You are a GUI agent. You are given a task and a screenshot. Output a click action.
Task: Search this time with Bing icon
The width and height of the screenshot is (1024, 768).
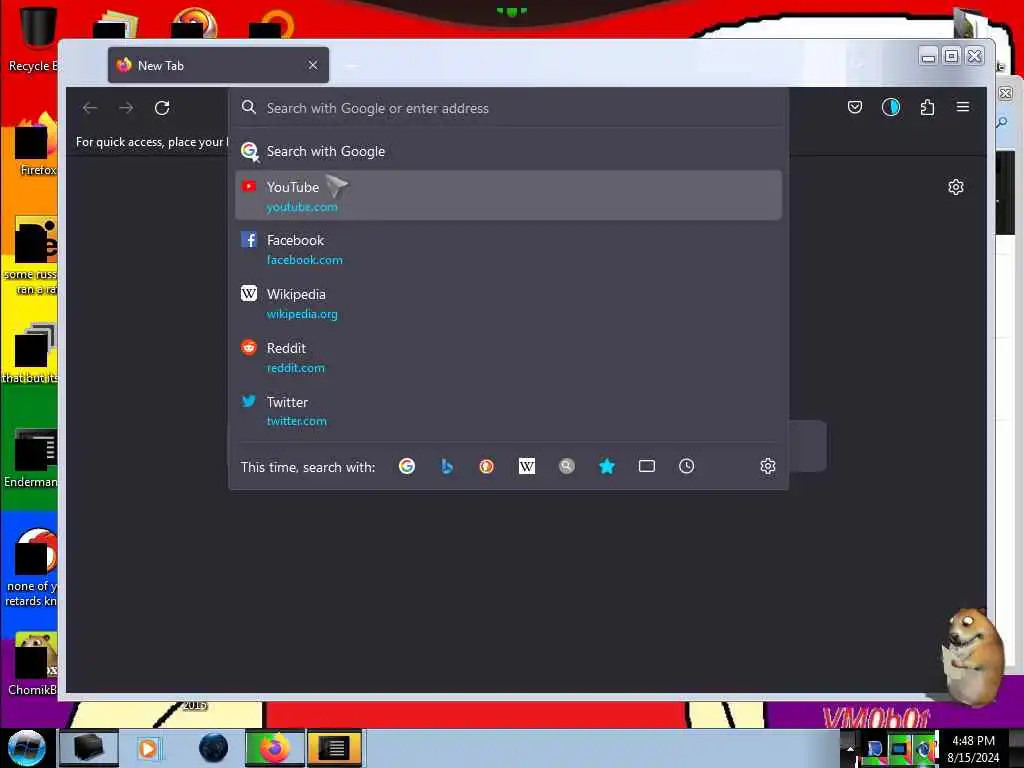click(x=447, y=466)
